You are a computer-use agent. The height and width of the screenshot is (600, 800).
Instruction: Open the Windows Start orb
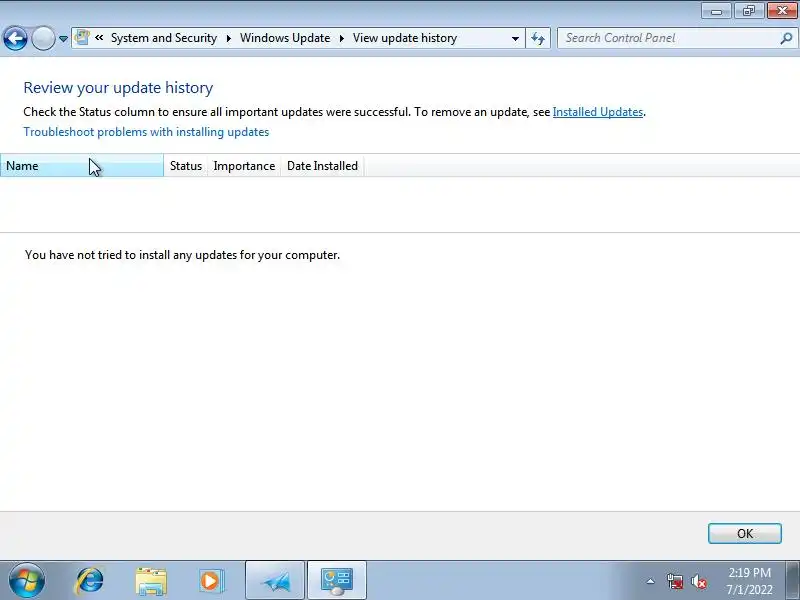[x=27, y=581]
